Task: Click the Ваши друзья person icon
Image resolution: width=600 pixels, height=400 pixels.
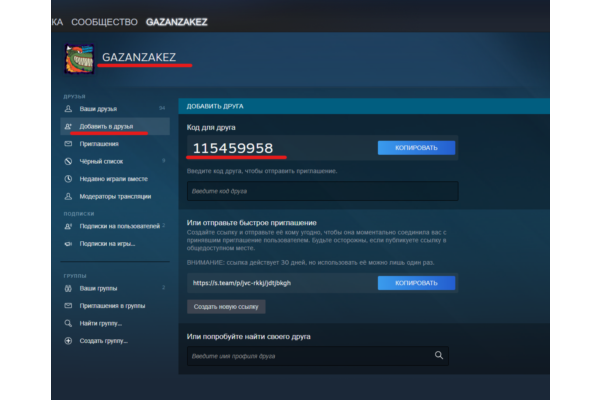Action: [x=68, y=109]
